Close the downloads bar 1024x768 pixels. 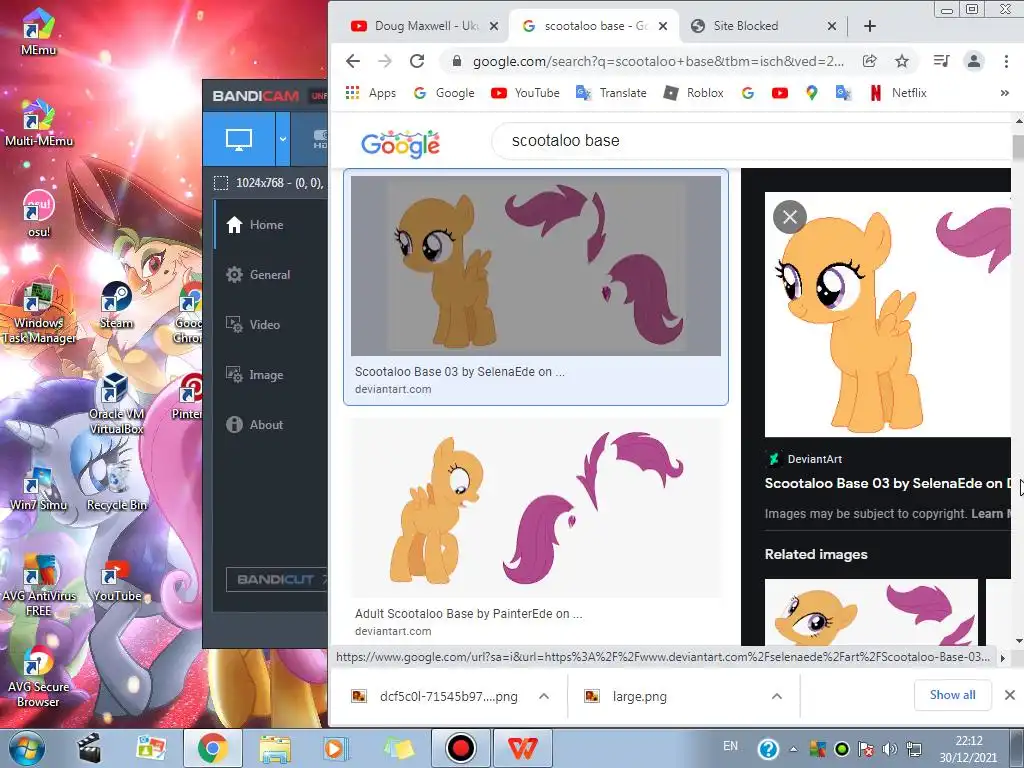pyautogui.click(x=1009, y=695)
